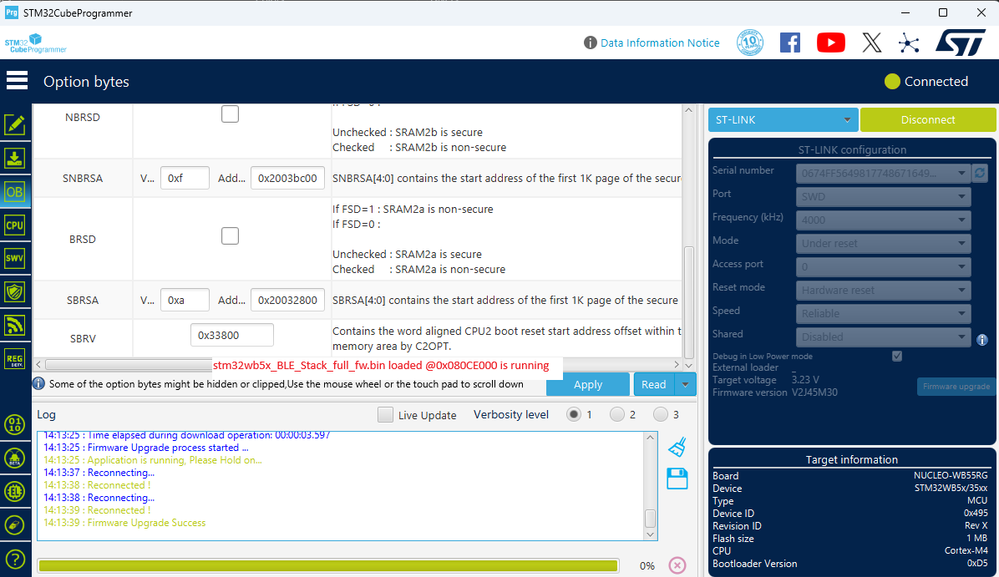Open the Data Information Notice link

[659, 43]
